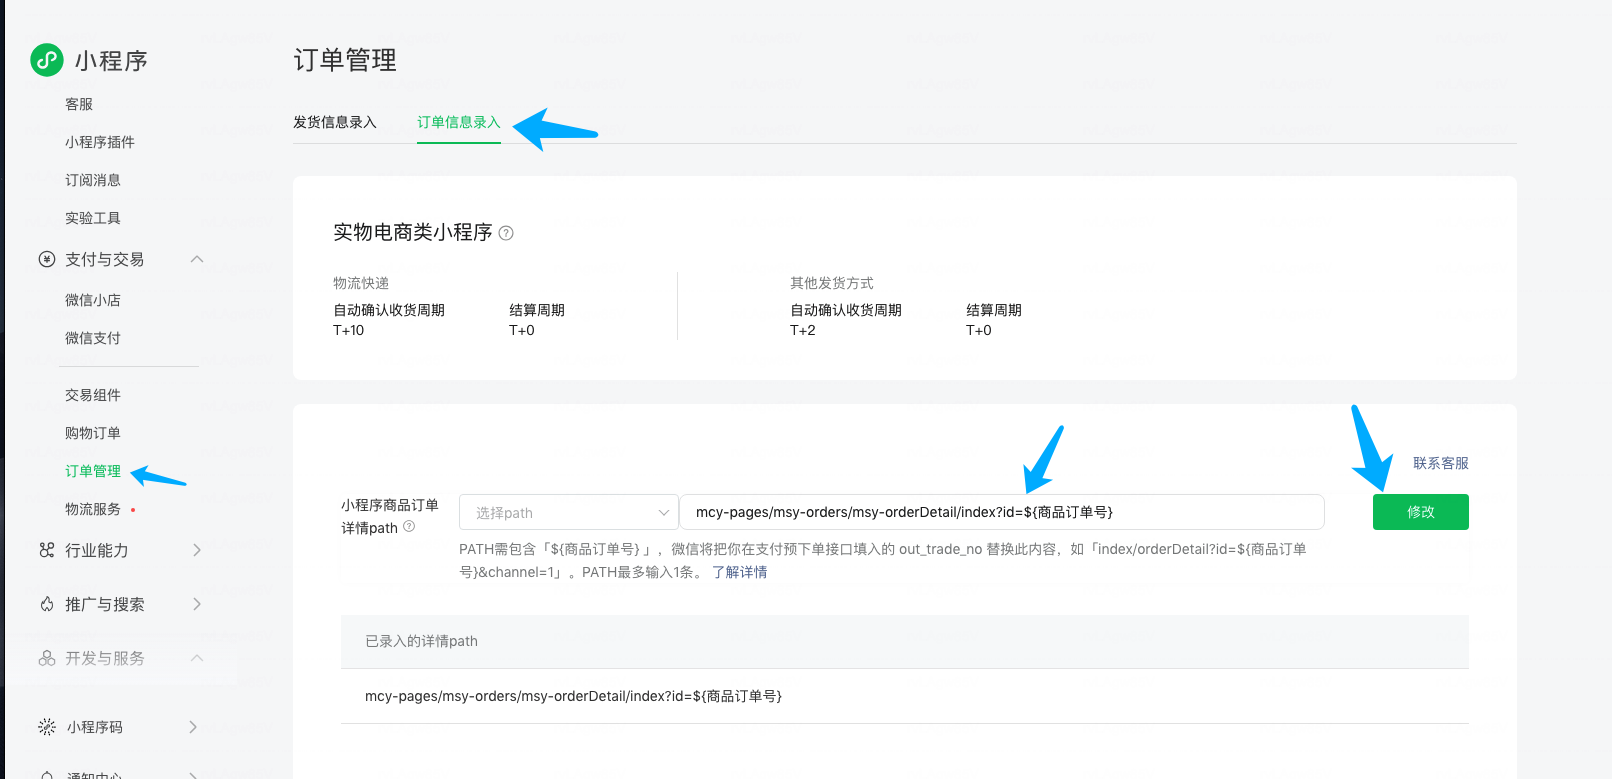Viewport: 1612px width, 779px height.
Task: Click the 行业能力 sidebar icon
Action: [47, 550]
